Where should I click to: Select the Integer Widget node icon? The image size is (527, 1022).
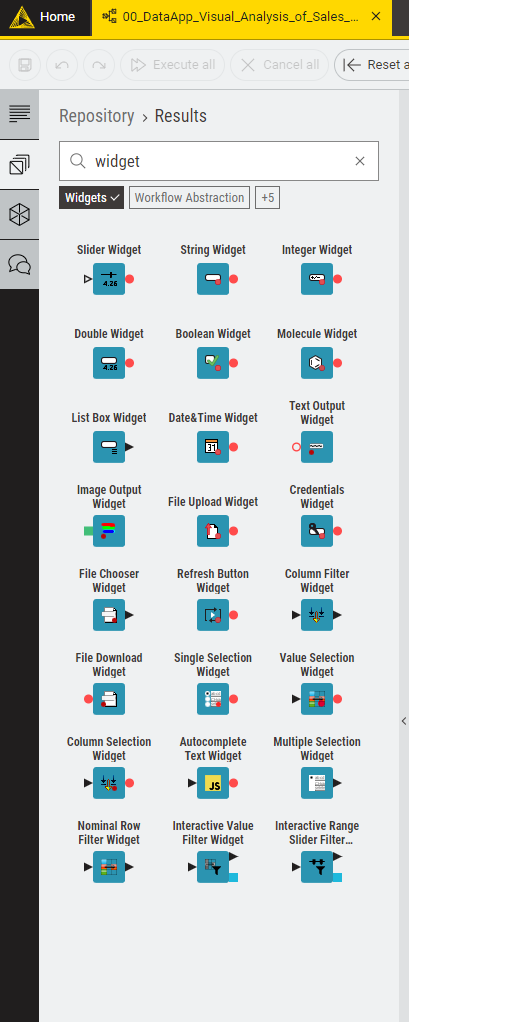(317, 279)
